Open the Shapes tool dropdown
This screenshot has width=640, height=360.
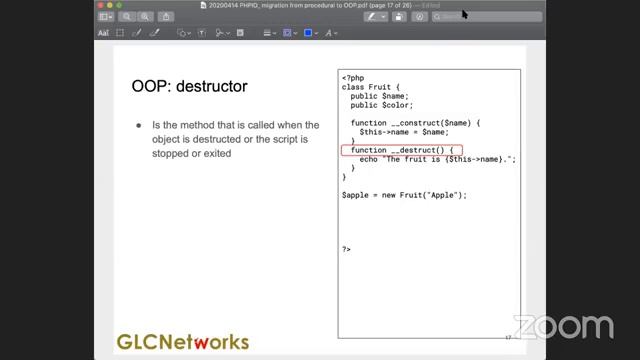tap(184, 33)
